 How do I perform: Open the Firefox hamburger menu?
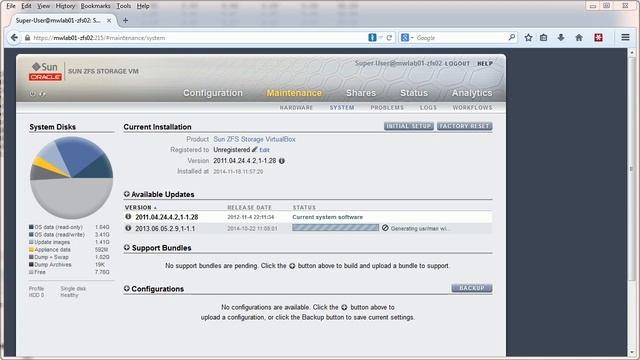625,38
